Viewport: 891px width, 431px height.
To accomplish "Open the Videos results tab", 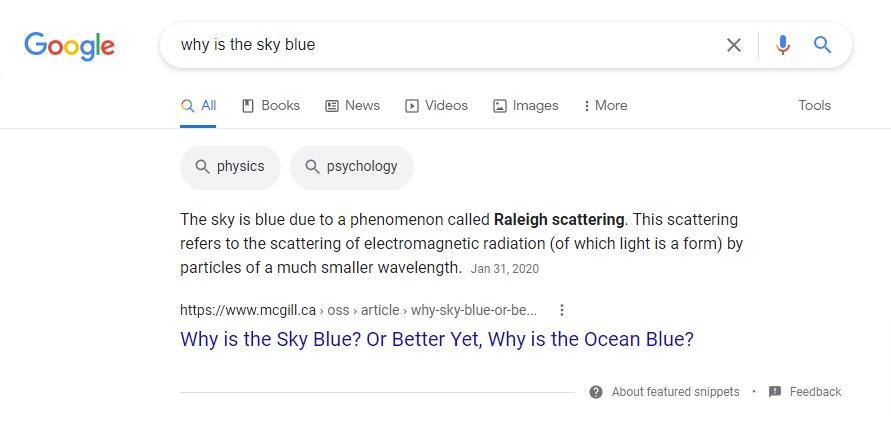I will coord(436,105).
